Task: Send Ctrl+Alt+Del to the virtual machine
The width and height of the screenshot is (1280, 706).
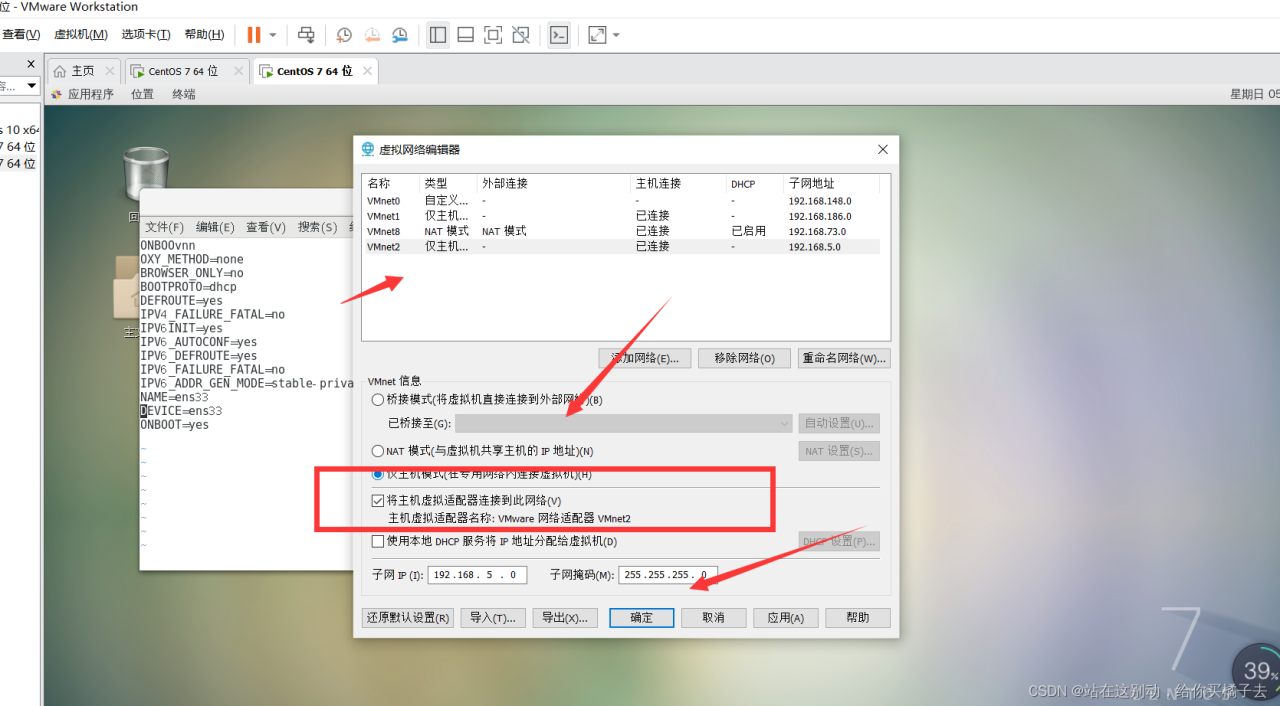Action: click(x=306, y=35)
